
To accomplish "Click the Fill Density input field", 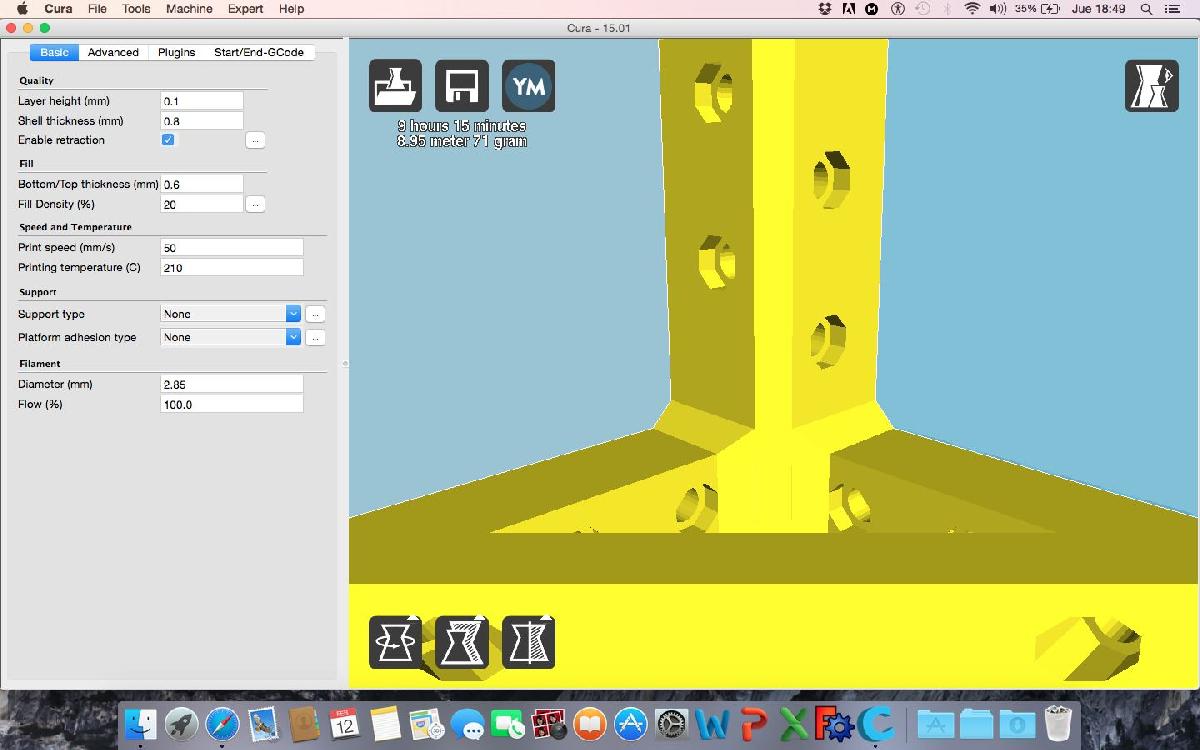I will 202,204.
